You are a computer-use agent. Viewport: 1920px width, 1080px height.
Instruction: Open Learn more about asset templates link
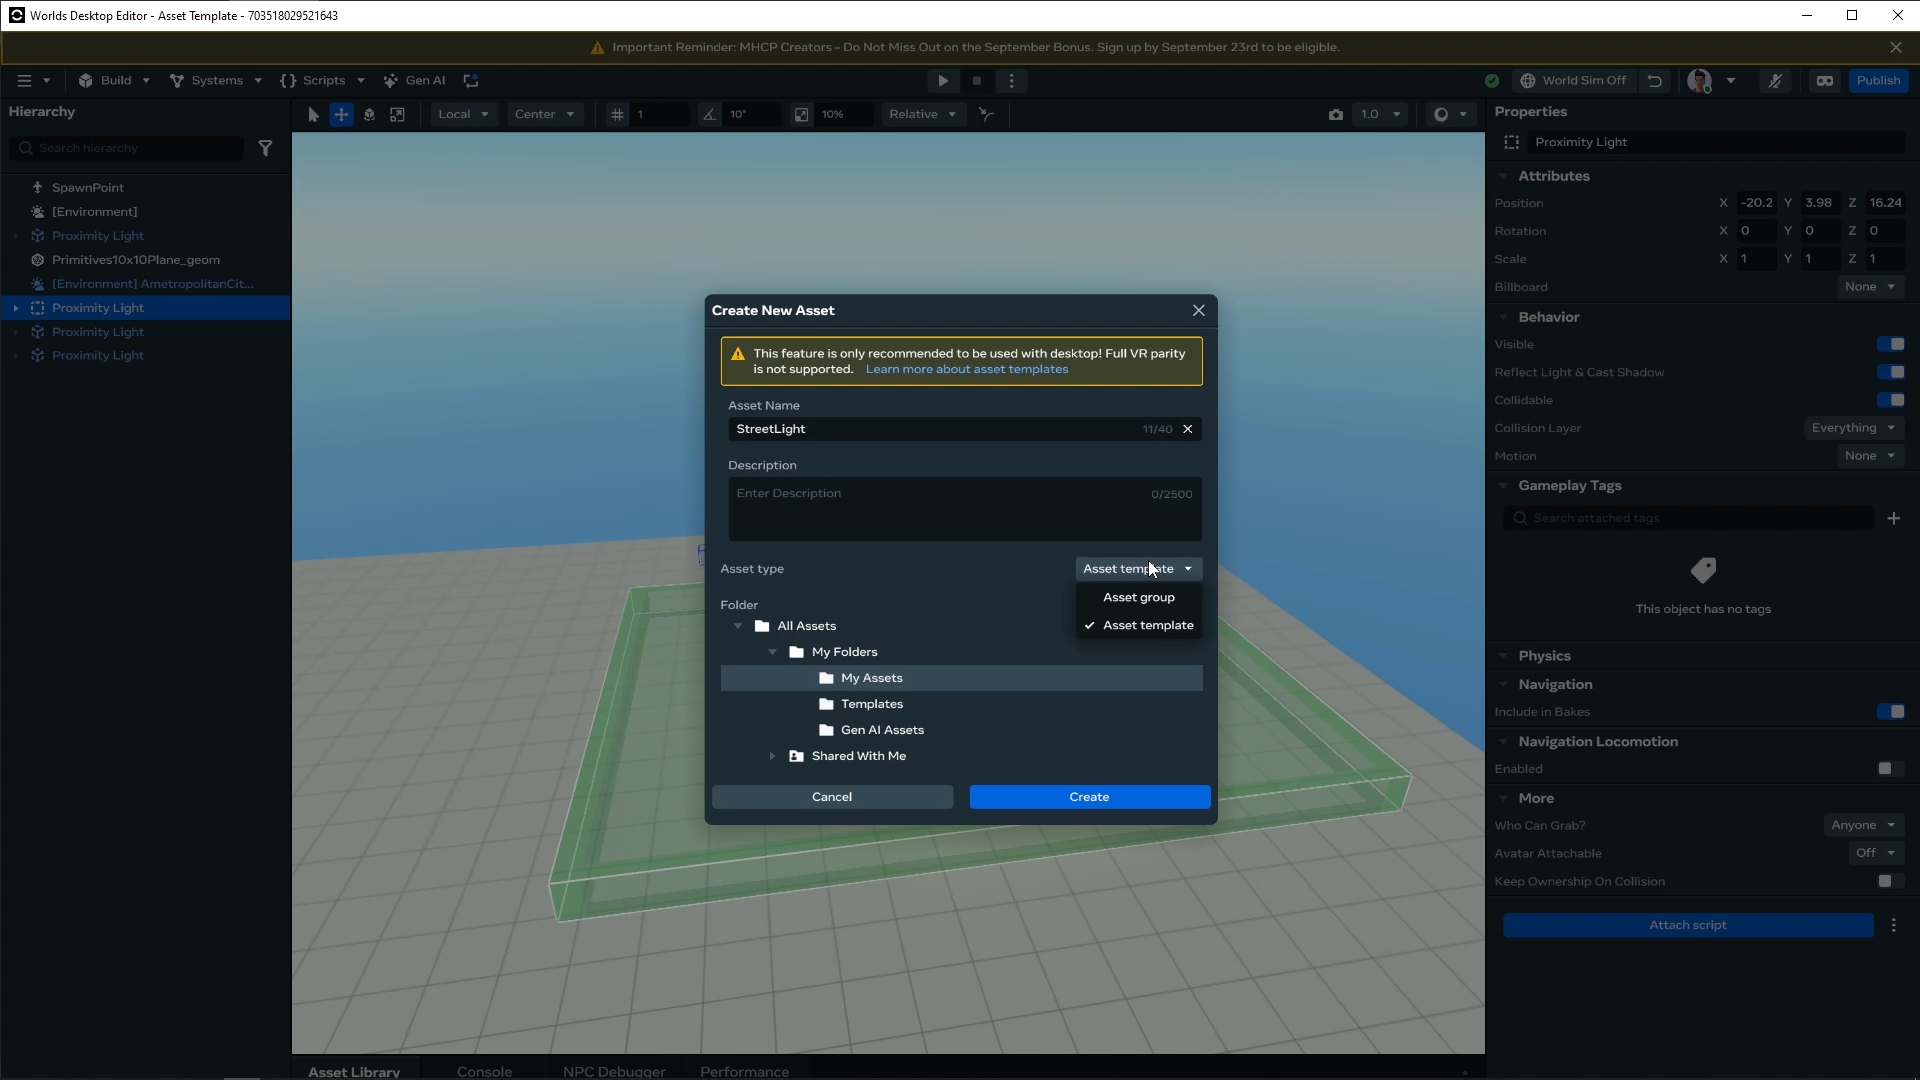coord(966,369)
